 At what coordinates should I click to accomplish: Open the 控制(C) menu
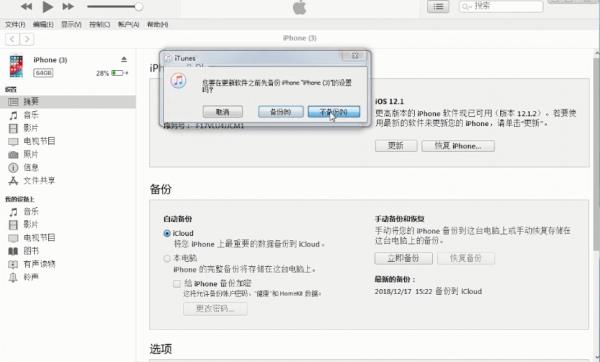point(99,24)
